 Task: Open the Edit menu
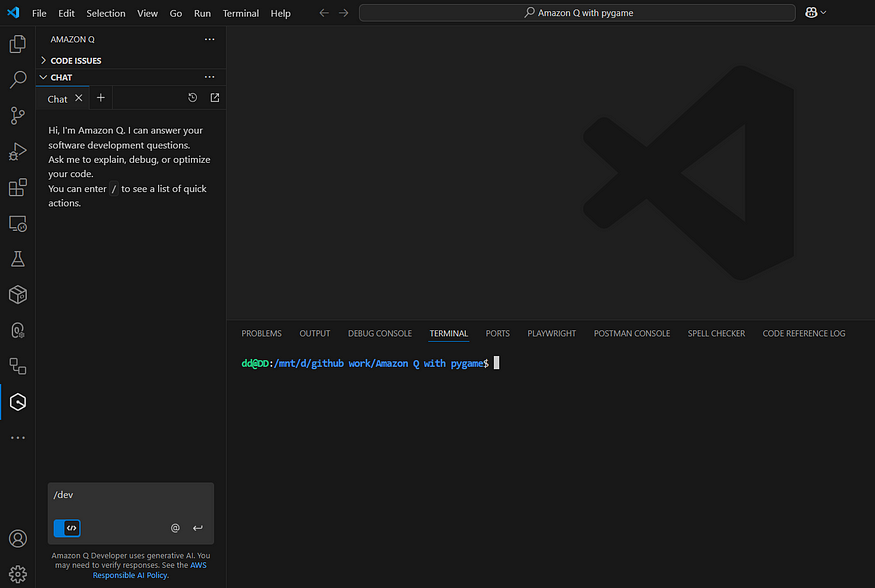tap(66, 13)
